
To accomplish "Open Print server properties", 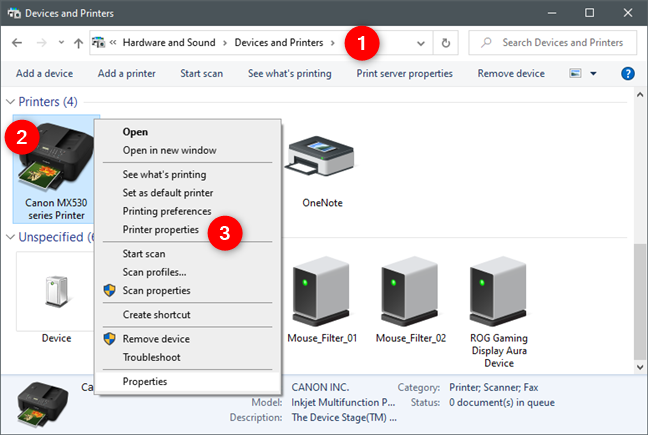I will 405,74.
